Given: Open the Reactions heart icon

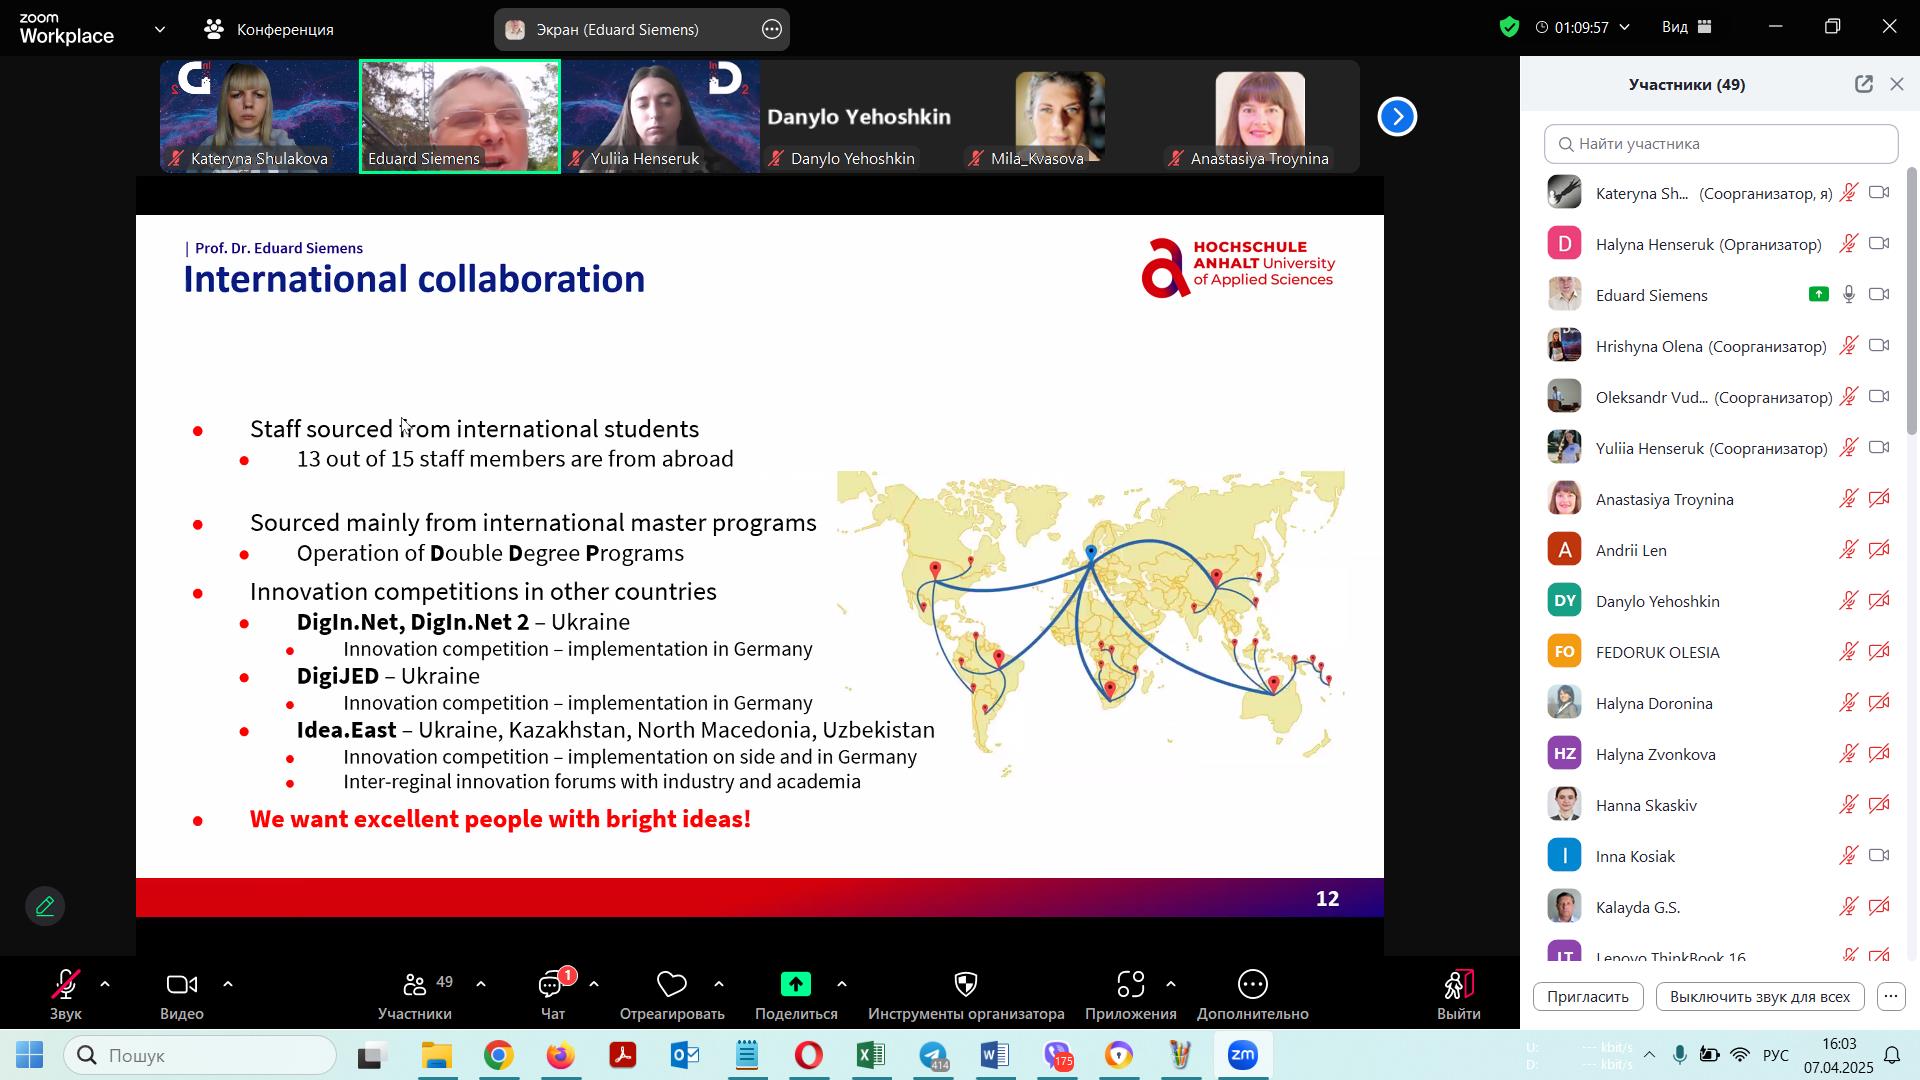Looking at the screenshot, I should [671, 986].
